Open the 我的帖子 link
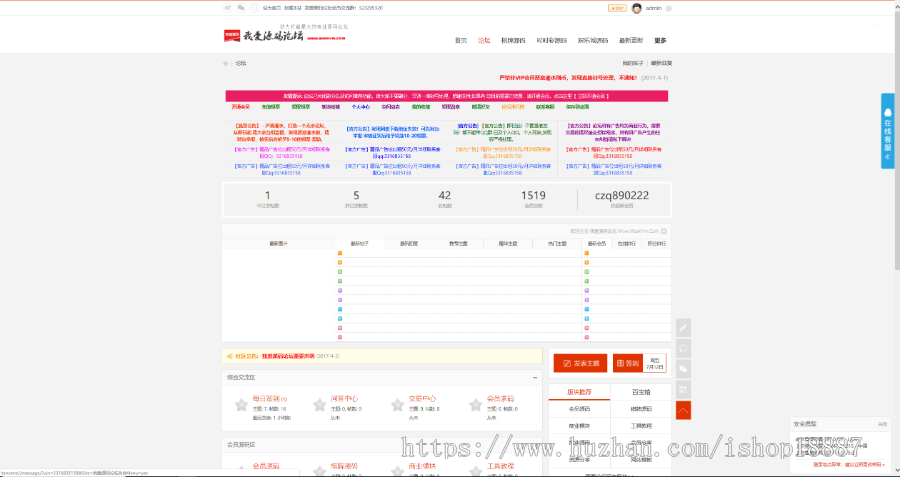 [x=634, y=63]
